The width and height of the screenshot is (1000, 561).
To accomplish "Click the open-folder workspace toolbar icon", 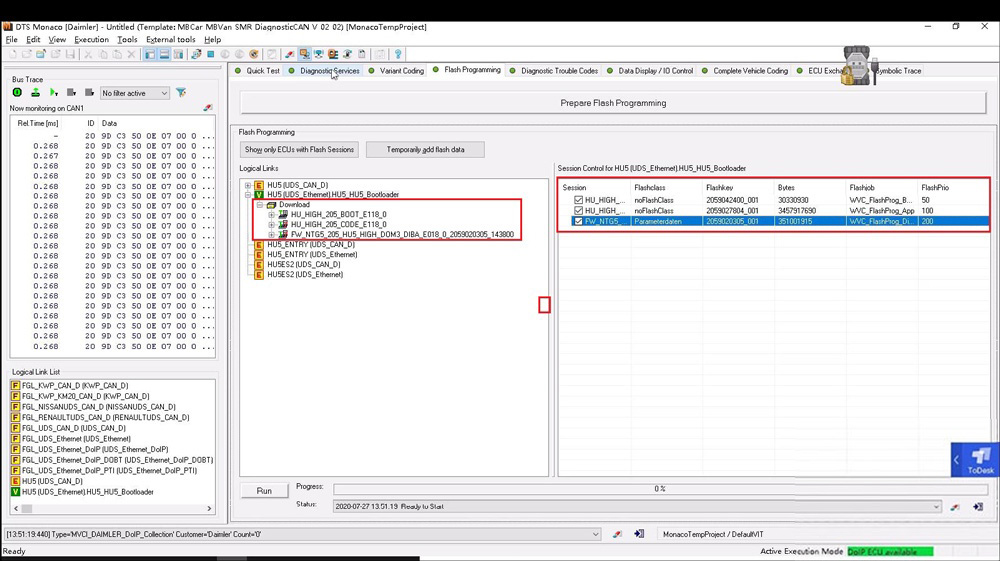I will tap(41, 54).
